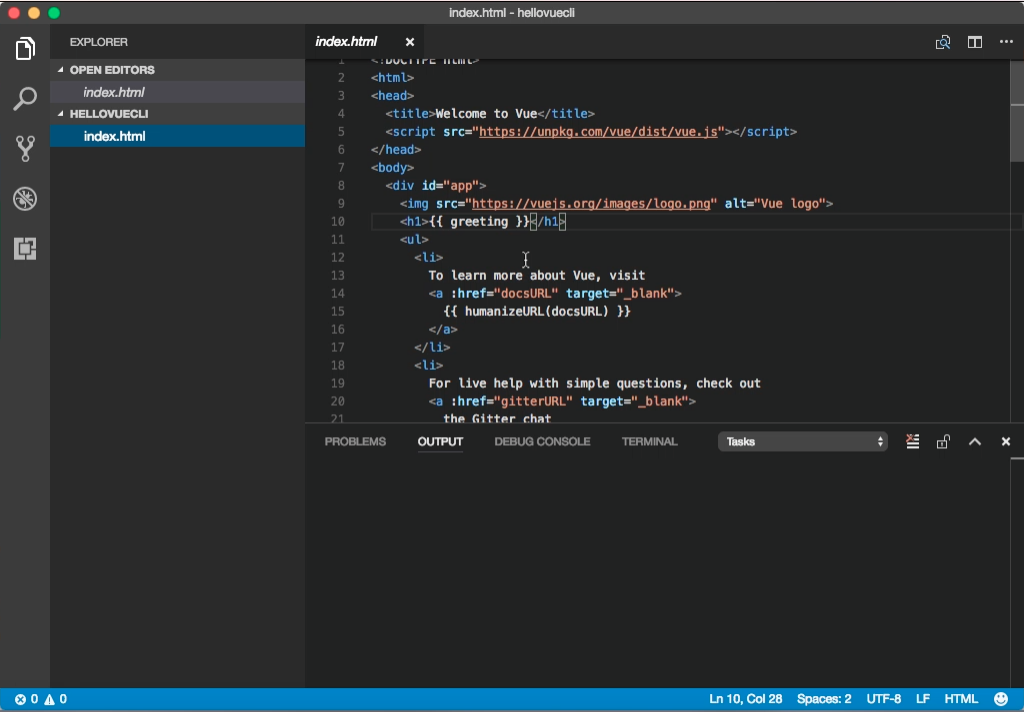Open the Extensions view icon
This screenshot has height=712, width=1024.
[25, 248]
